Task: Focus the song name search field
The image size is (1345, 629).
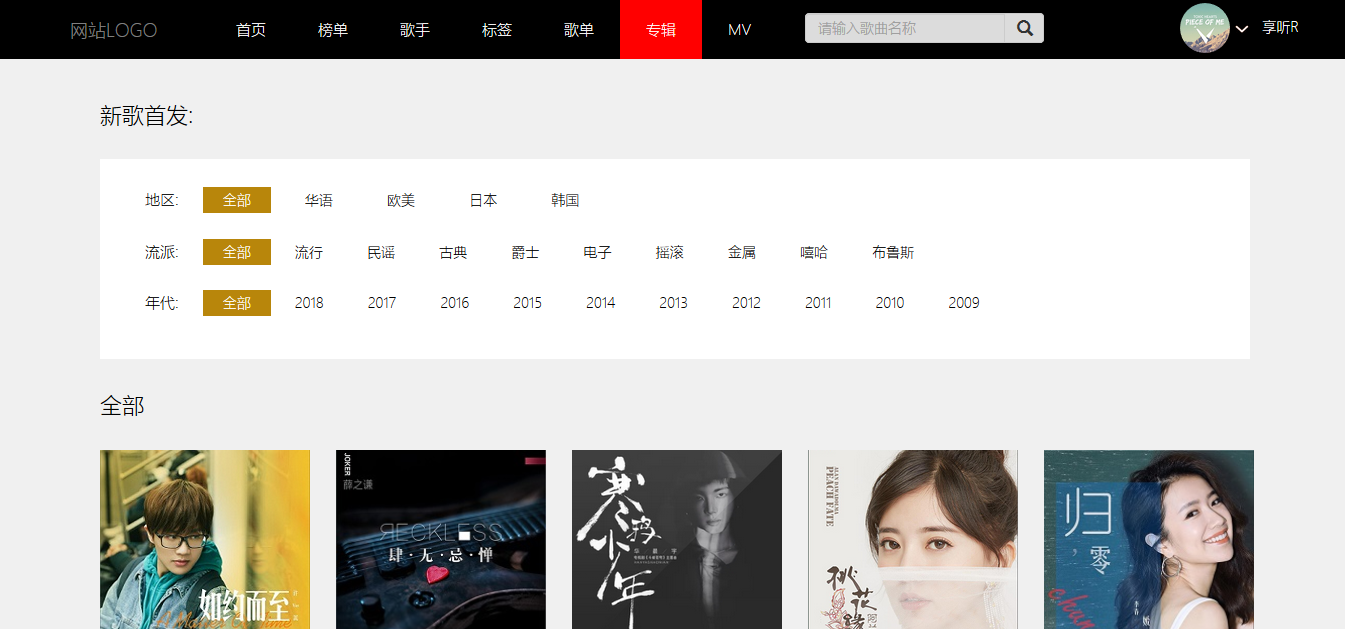Action: (905, 28)
